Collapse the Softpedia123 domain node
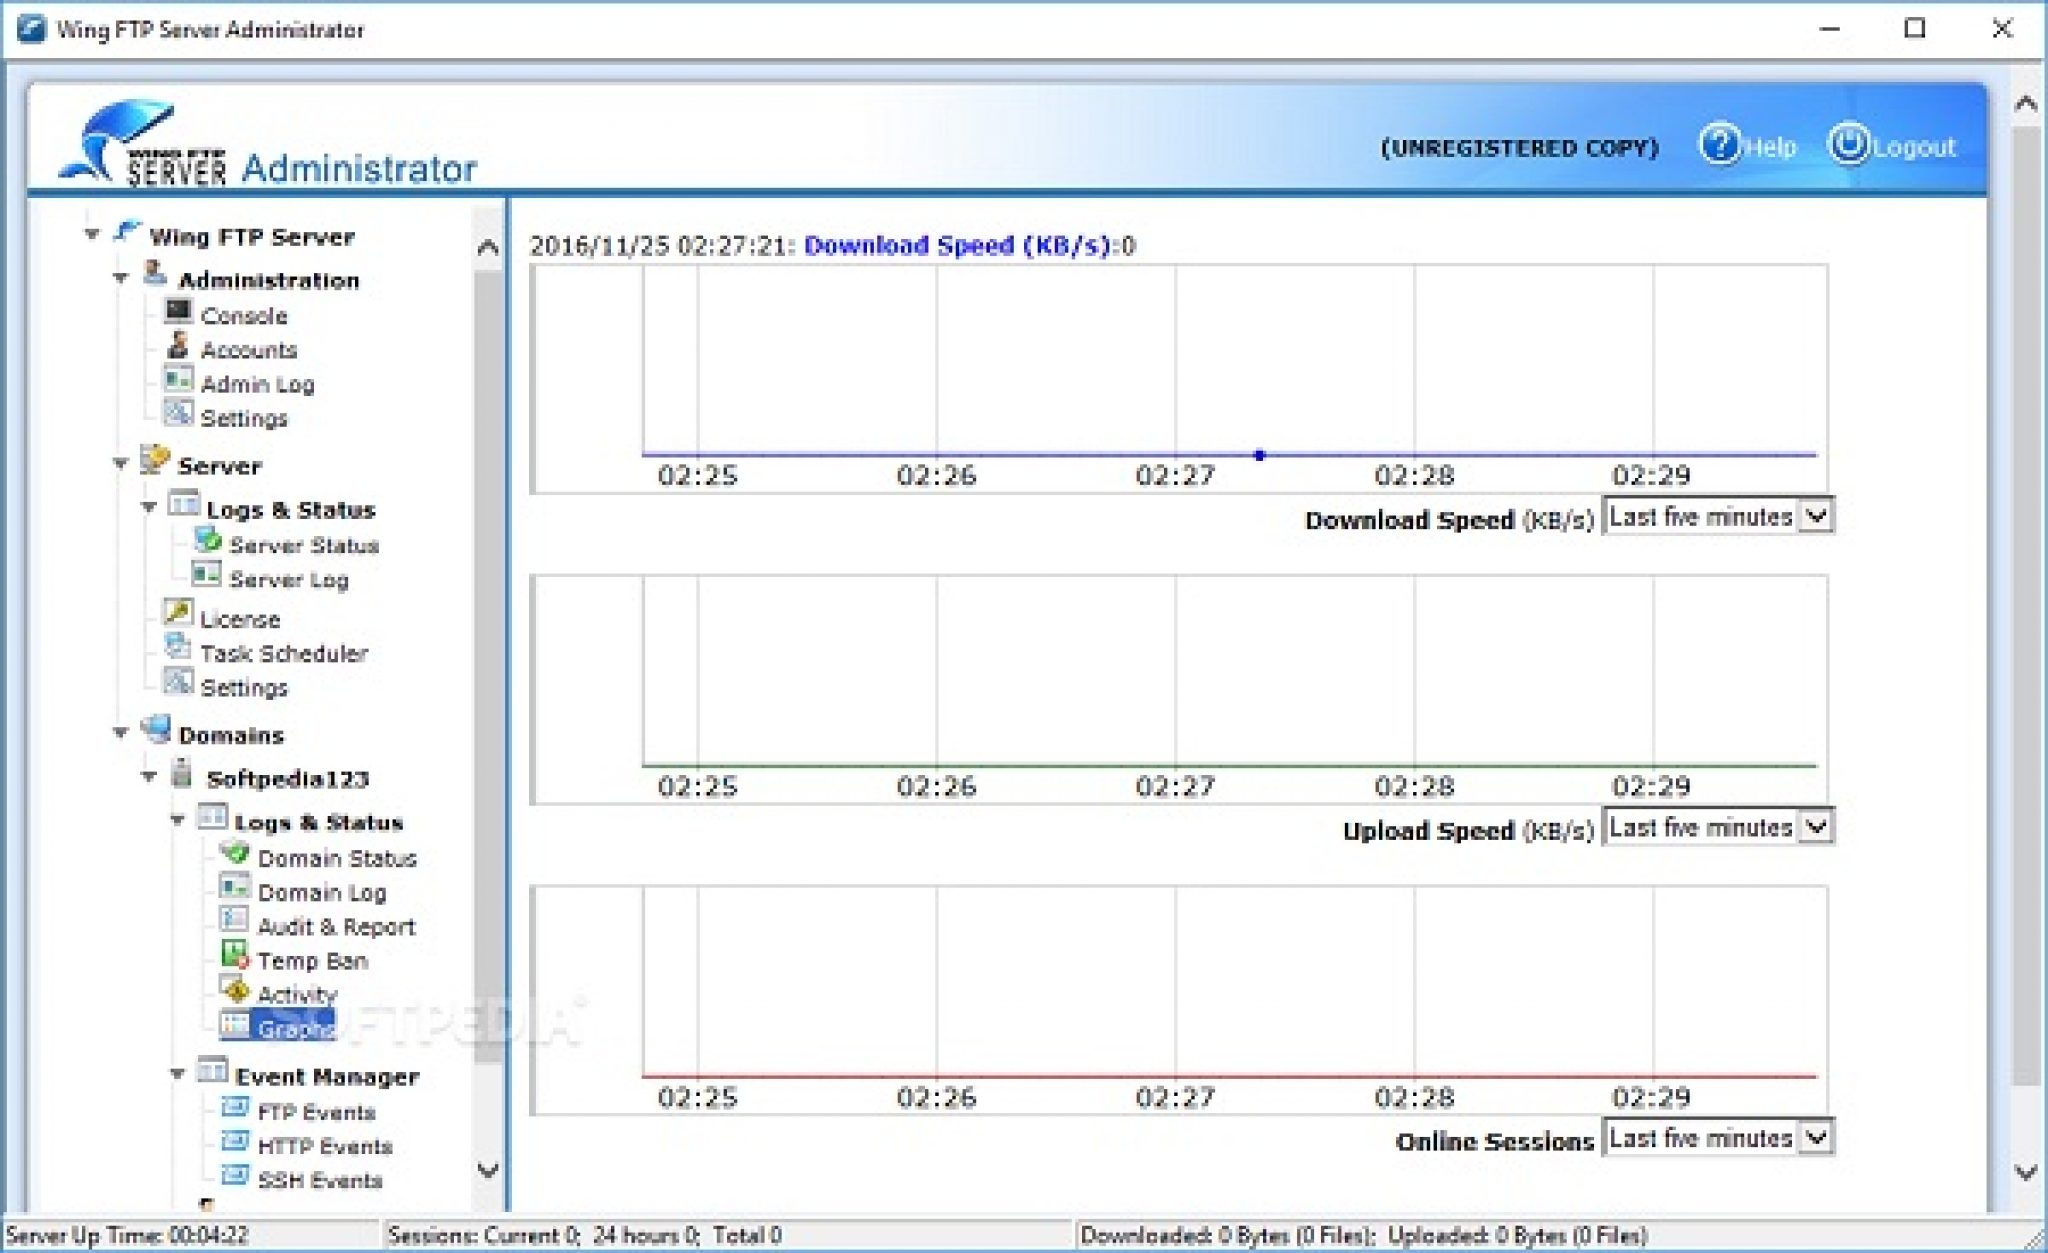This screenshot has width=2048, height=1253. pos(149,776)
